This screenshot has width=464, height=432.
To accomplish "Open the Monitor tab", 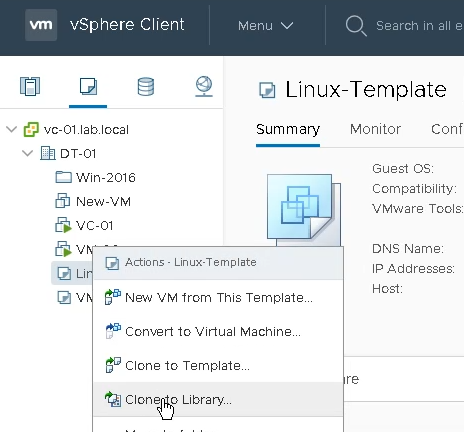I will pos(375,129).
